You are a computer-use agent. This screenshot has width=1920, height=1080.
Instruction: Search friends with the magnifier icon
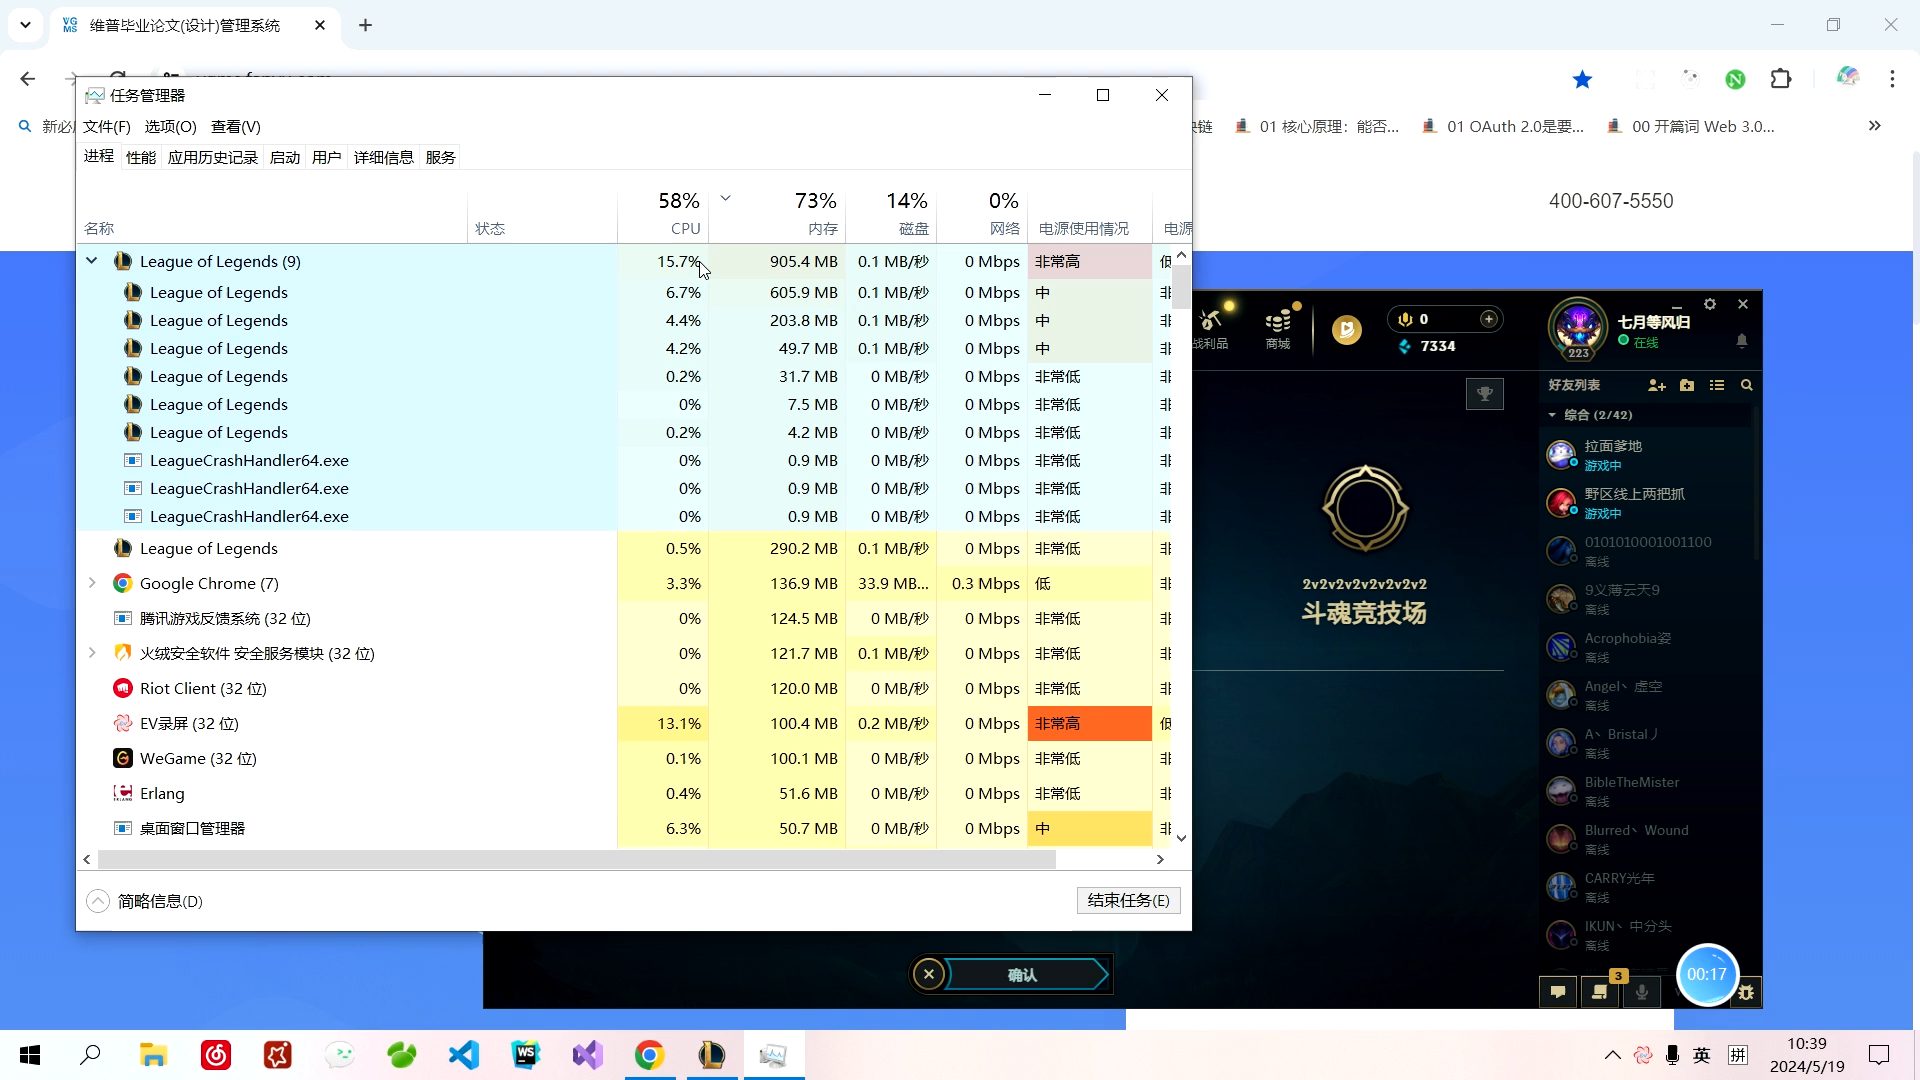[x=1747, y=385]
